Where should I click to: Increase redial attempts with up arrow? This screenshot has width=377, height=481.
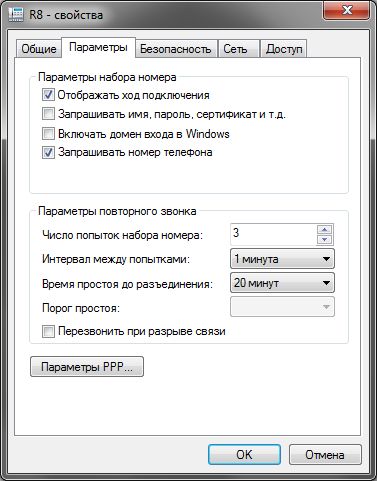pos(325,230)
